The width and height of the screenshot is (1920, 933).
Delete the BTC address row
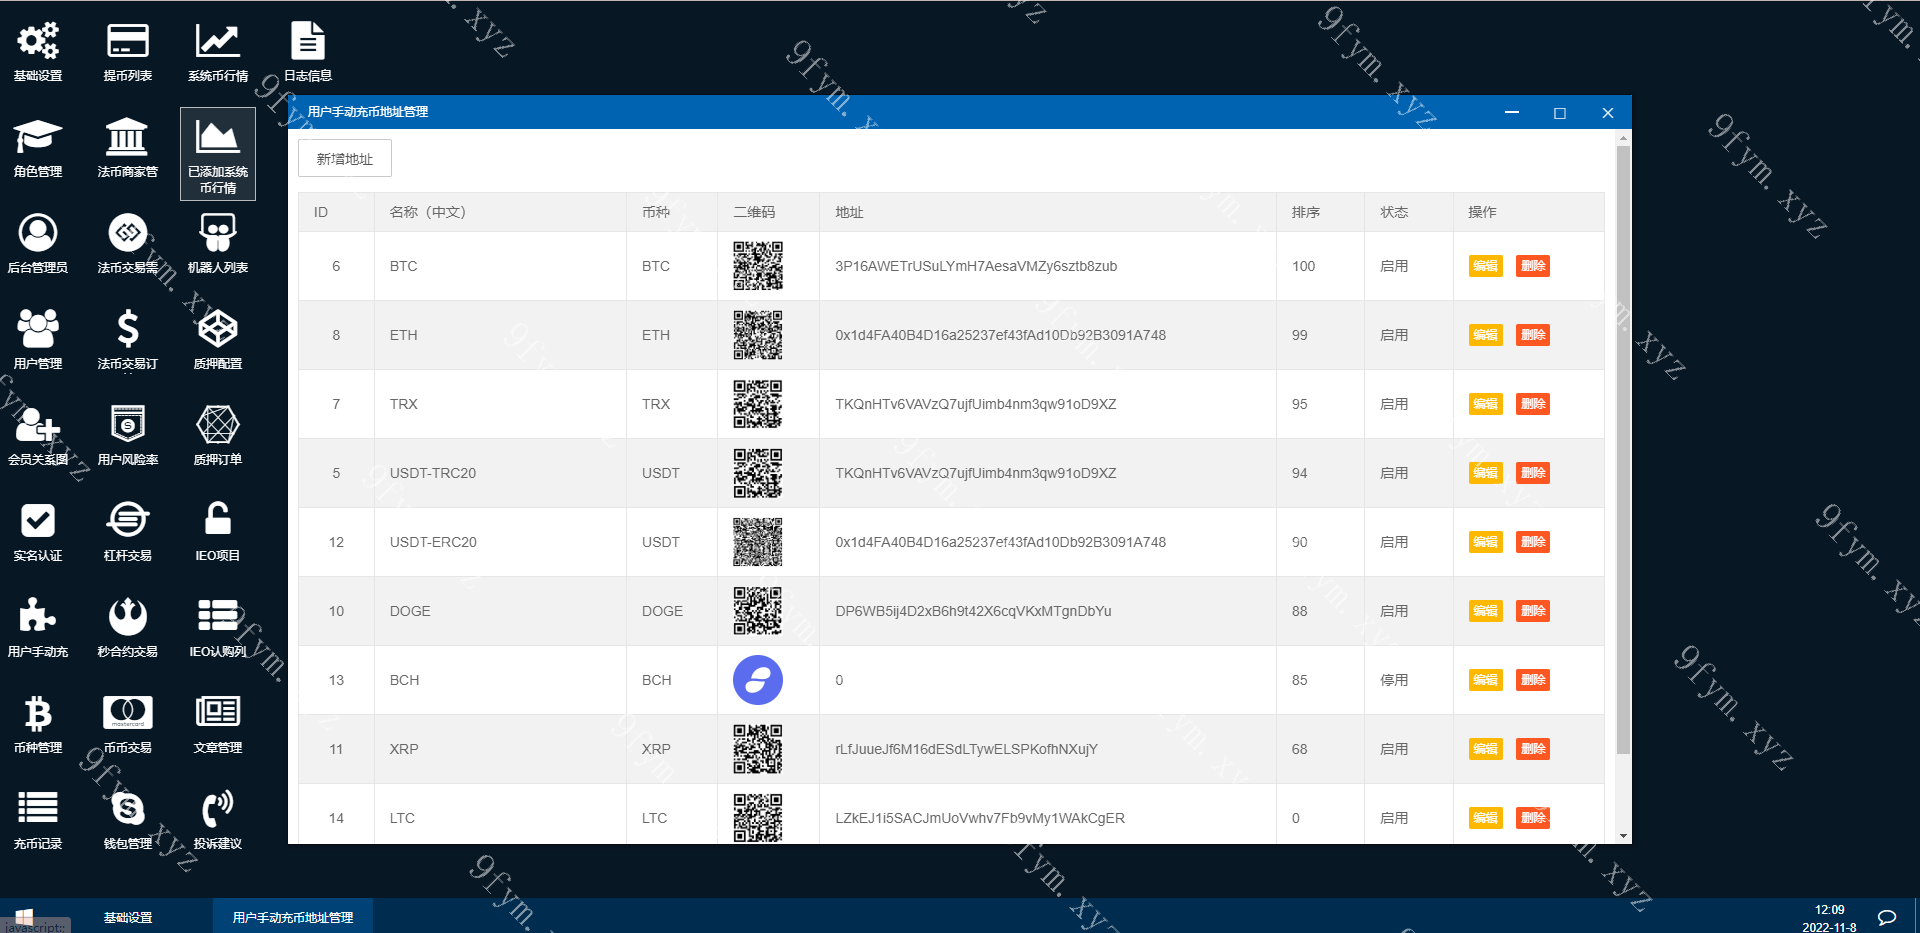(1532, 266)
